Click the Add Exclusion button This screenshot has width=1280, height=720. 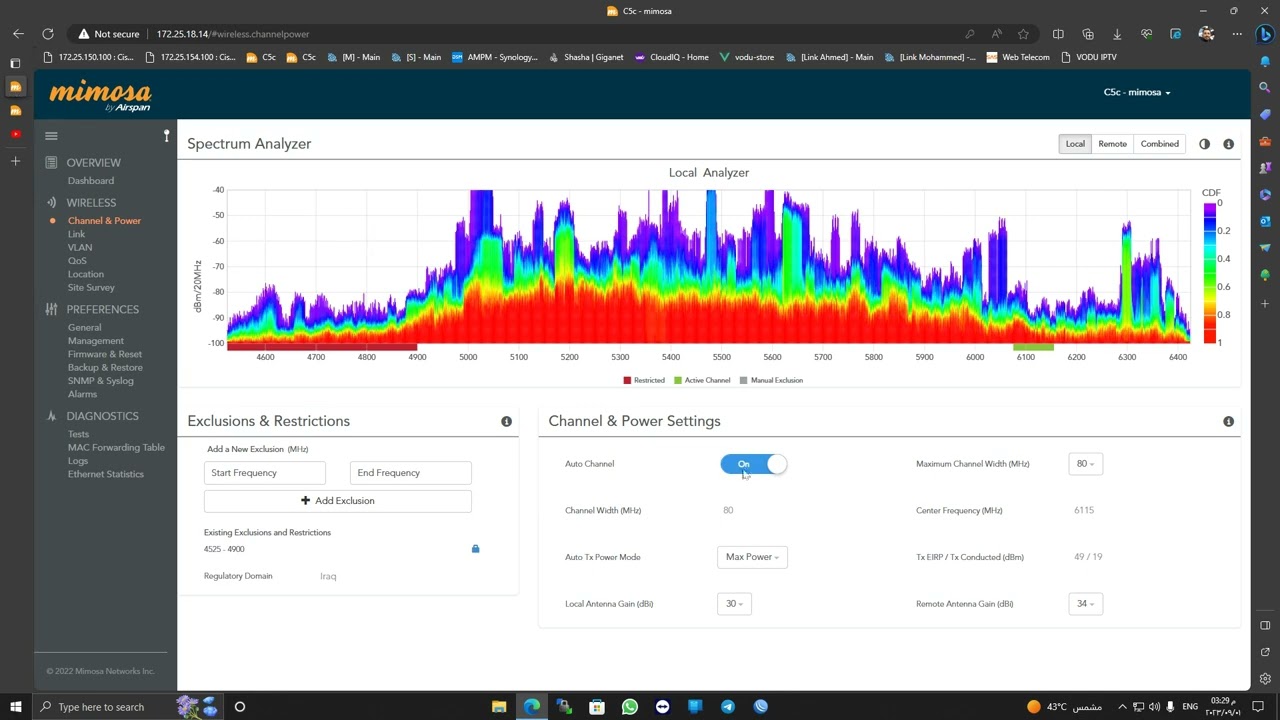pos(338,501)
